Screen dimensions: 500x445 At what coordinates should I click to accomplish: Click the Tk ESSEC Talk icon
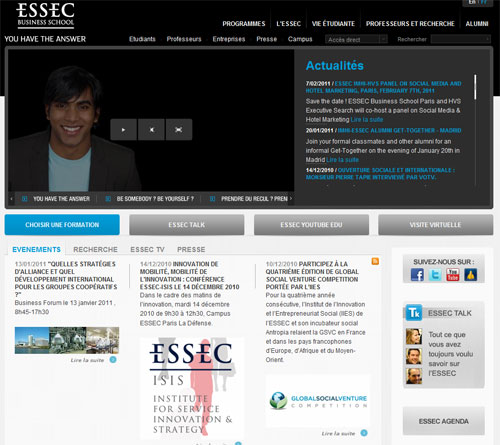(414, 313)
